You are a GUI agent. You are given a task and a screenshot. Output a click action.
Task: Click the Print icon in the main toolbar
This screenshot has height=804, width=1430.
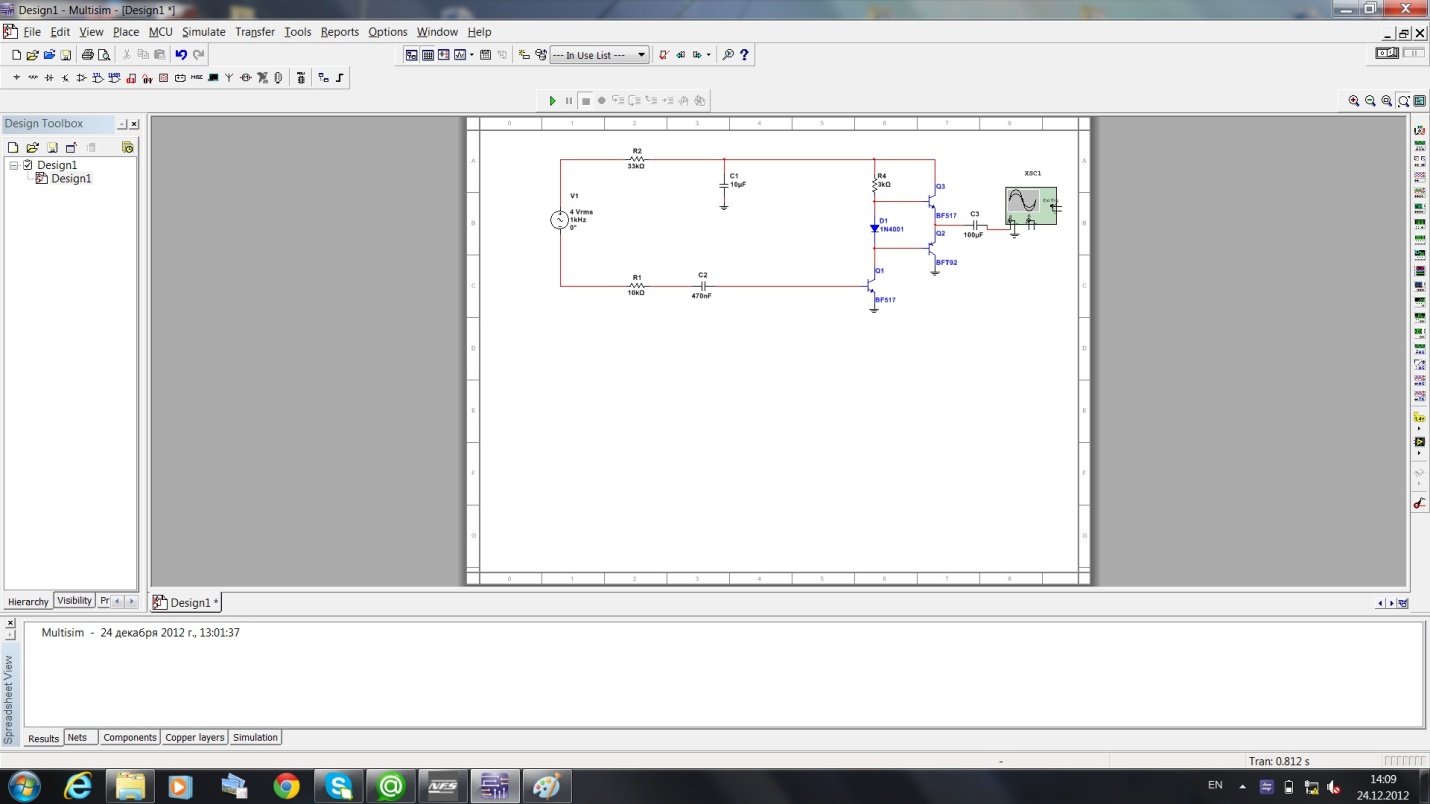(88, 55)
